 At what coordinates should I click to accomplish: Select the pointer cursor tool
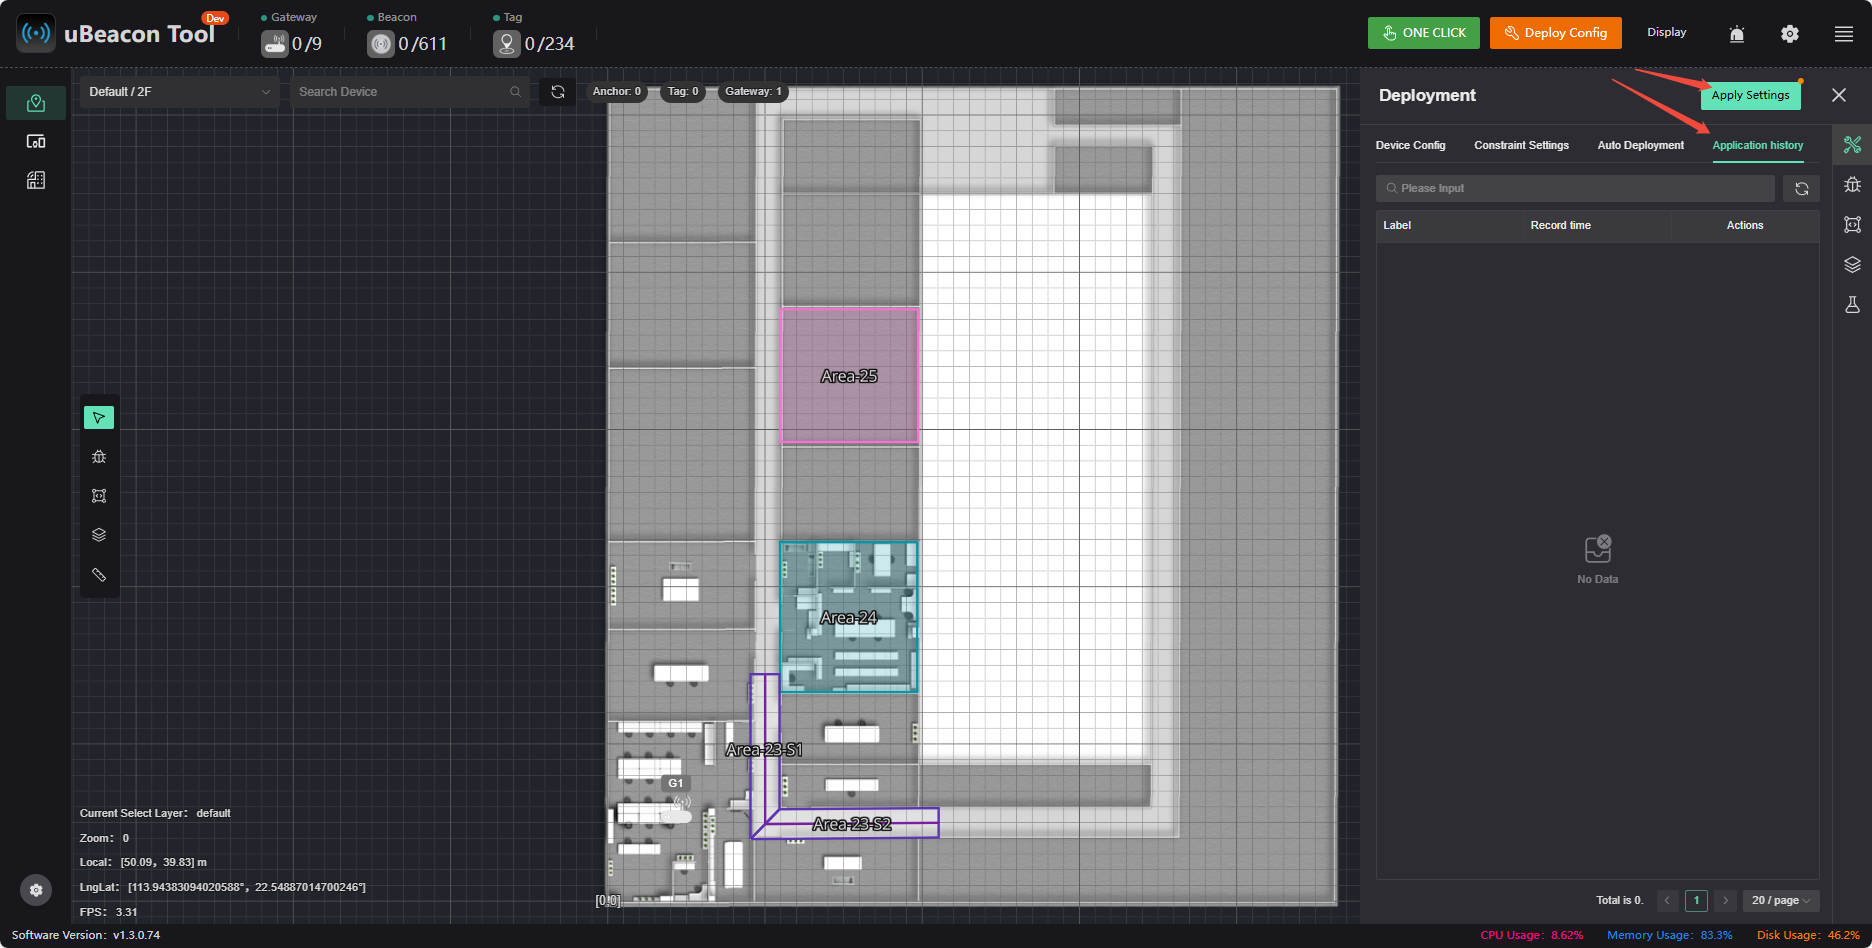tap(99, 417)
